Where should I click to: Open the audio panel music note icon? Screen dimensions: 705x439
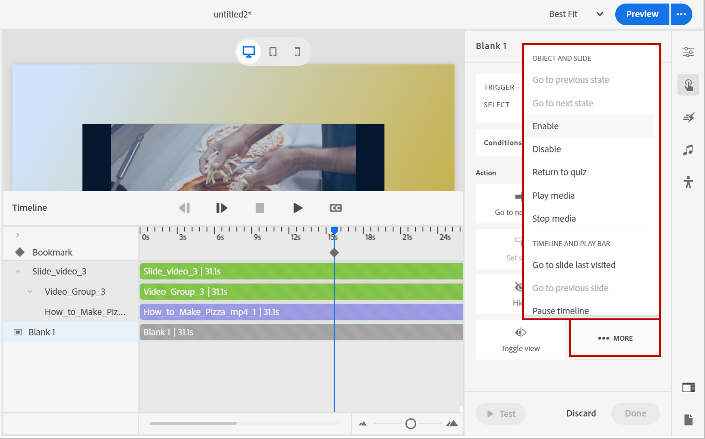click(x=688, y=150)
